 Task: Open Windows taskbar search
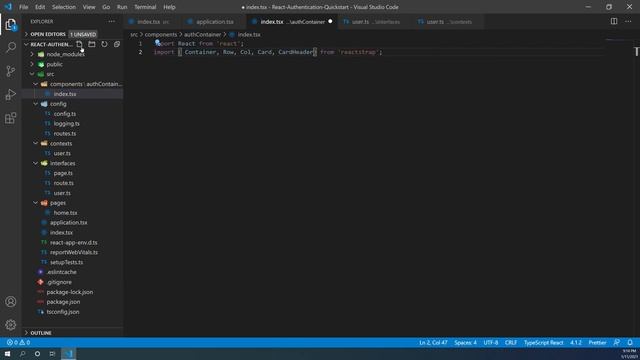pyautogui.click(x=22, y=354)
